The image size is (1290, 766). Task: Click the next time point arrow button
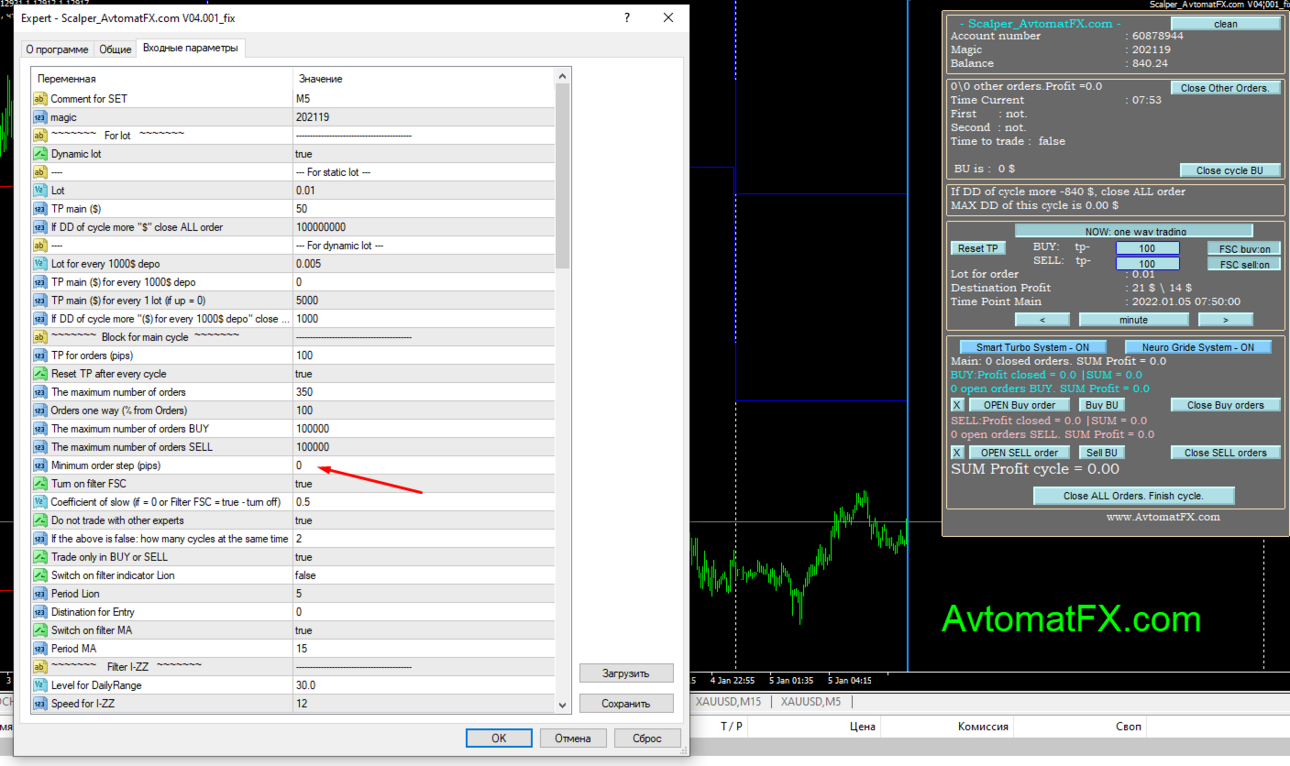tap(1225, 320)
